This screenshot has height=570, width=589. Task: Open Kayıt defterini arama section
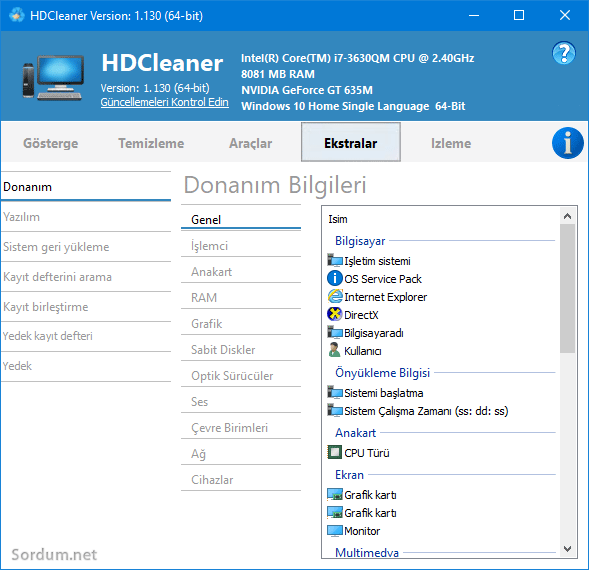[86, 277]
